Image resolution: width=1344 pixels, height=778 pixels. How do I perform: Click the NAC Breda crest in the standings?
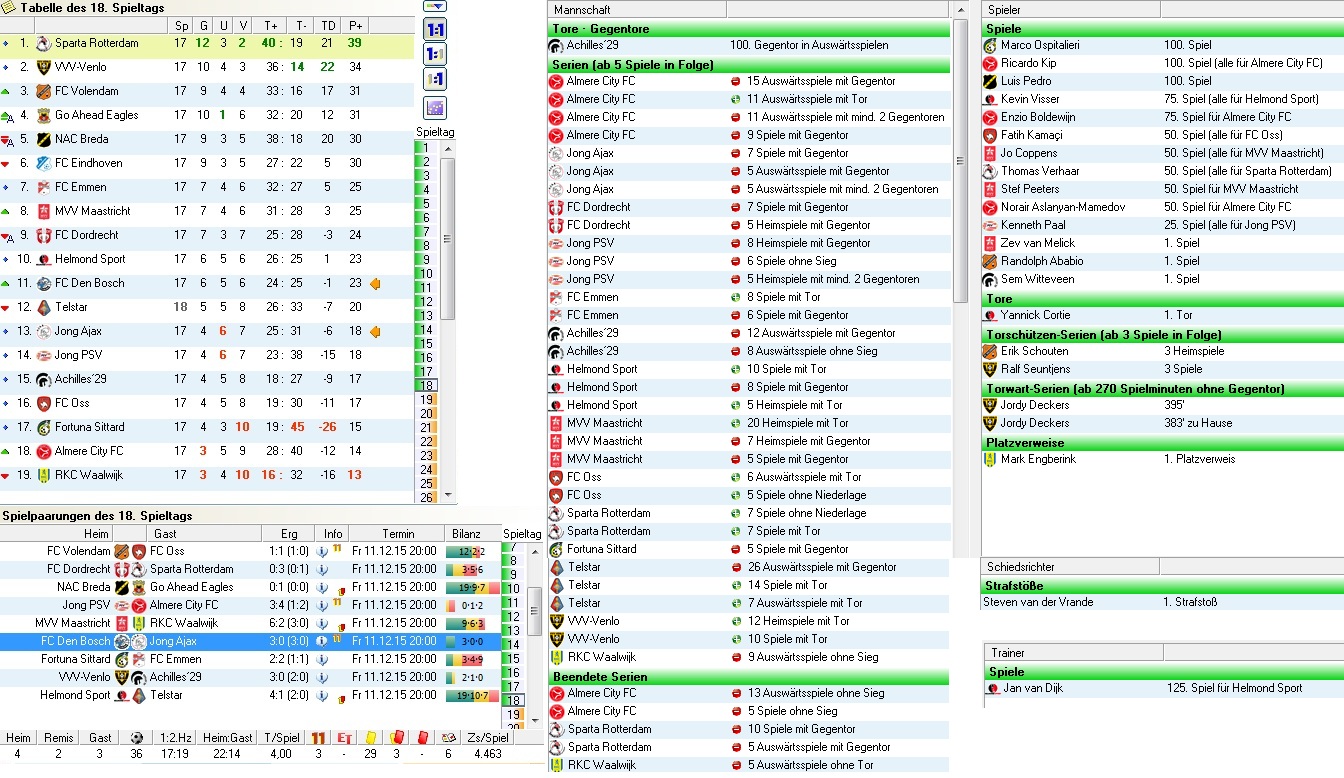(43, 140)
